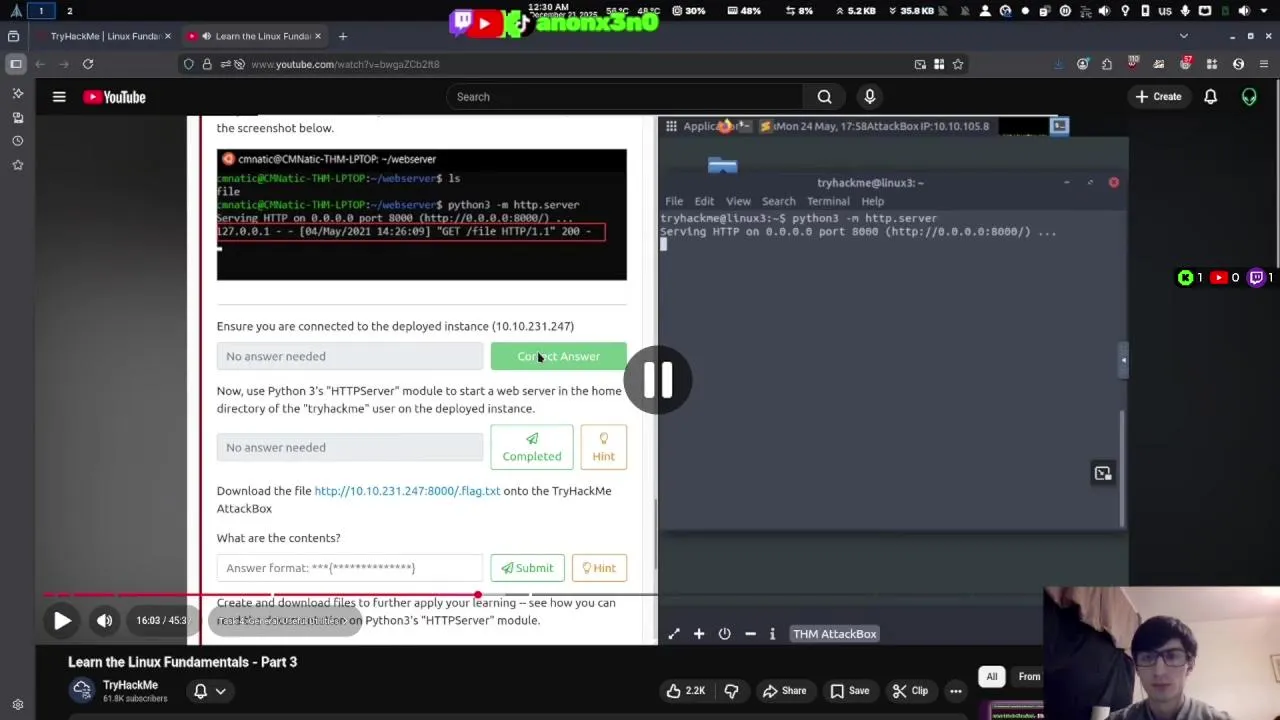The image size is (1280, 720).
Task: Toggle picture-in-picture icon in address bar
Action: (x=920, y=64)
